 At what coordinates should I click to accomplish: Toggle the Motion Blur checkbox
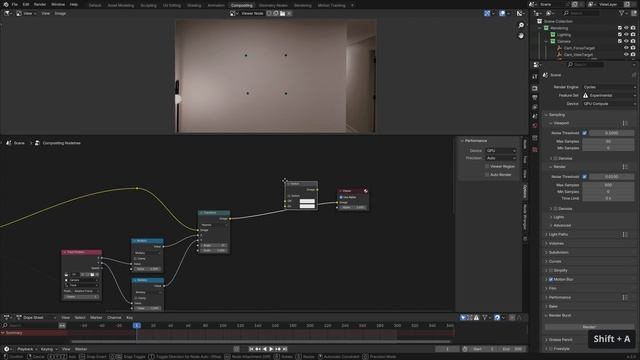(x=551, y=280)
